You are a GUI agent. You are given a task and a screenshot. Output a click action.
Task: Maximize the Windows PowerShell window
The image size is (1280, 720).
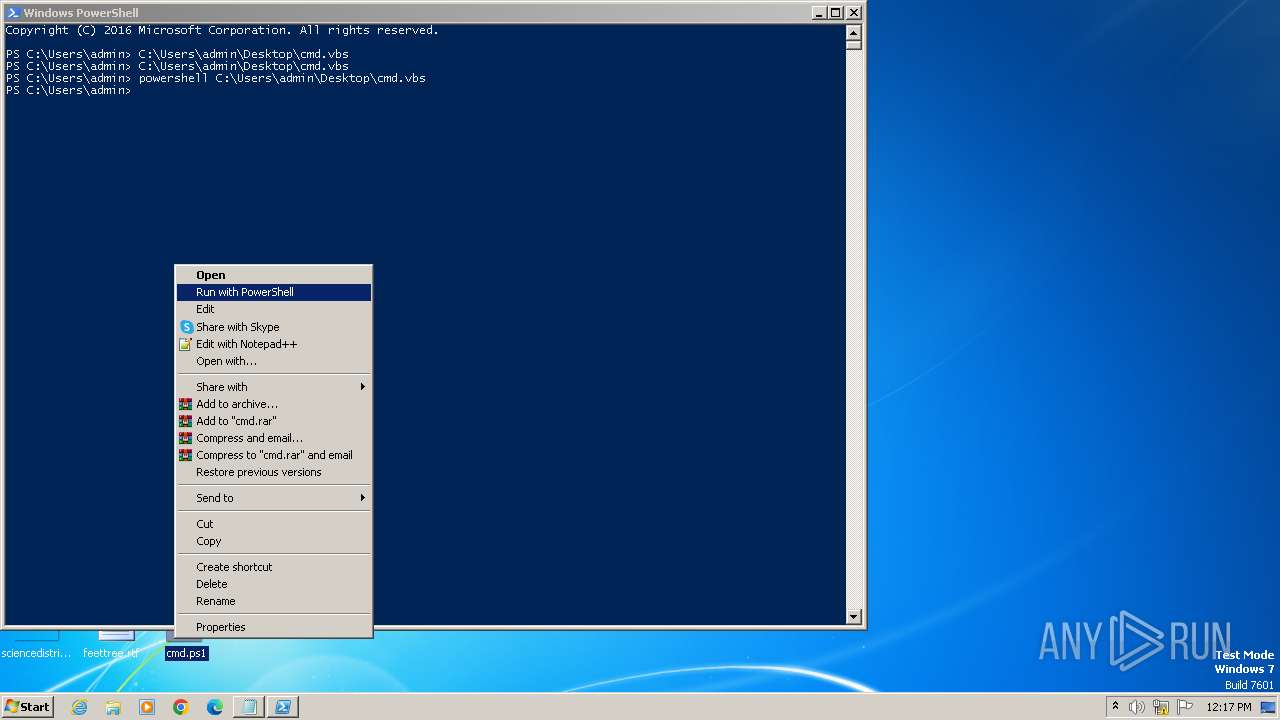click(836, 13)
